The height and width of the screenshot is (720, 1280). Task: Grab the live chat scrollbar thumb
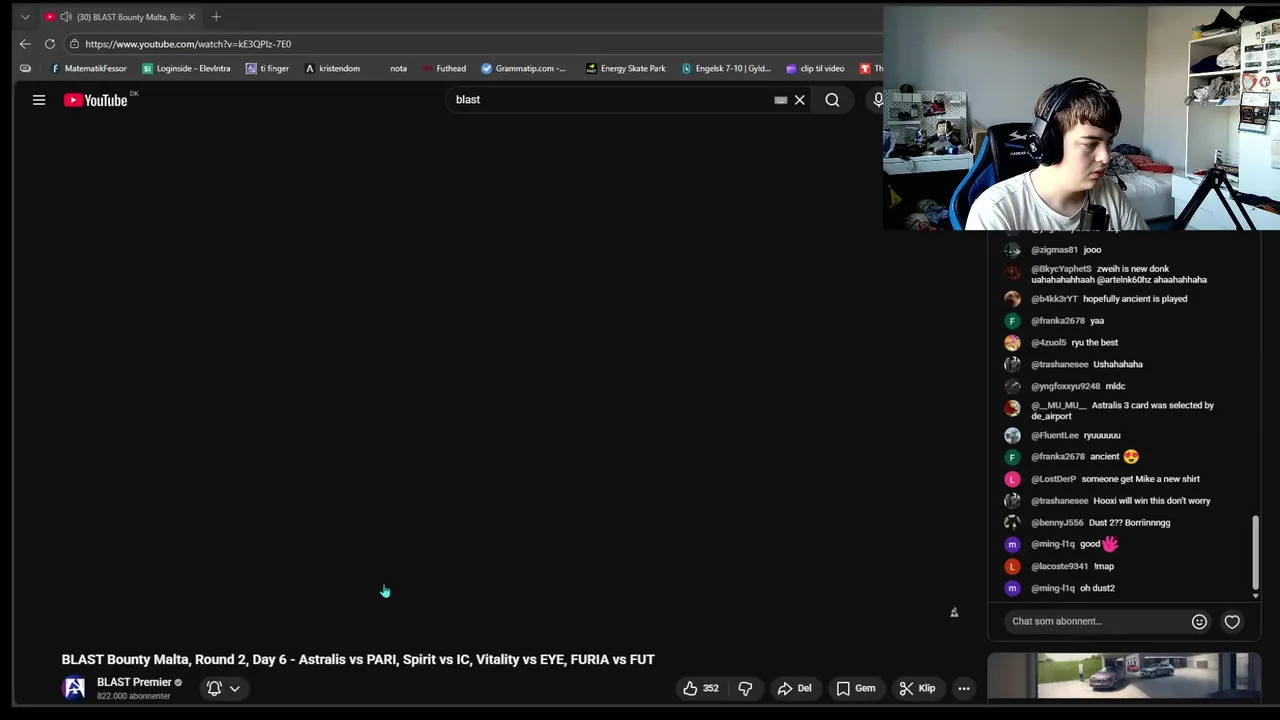(1256, 553)
